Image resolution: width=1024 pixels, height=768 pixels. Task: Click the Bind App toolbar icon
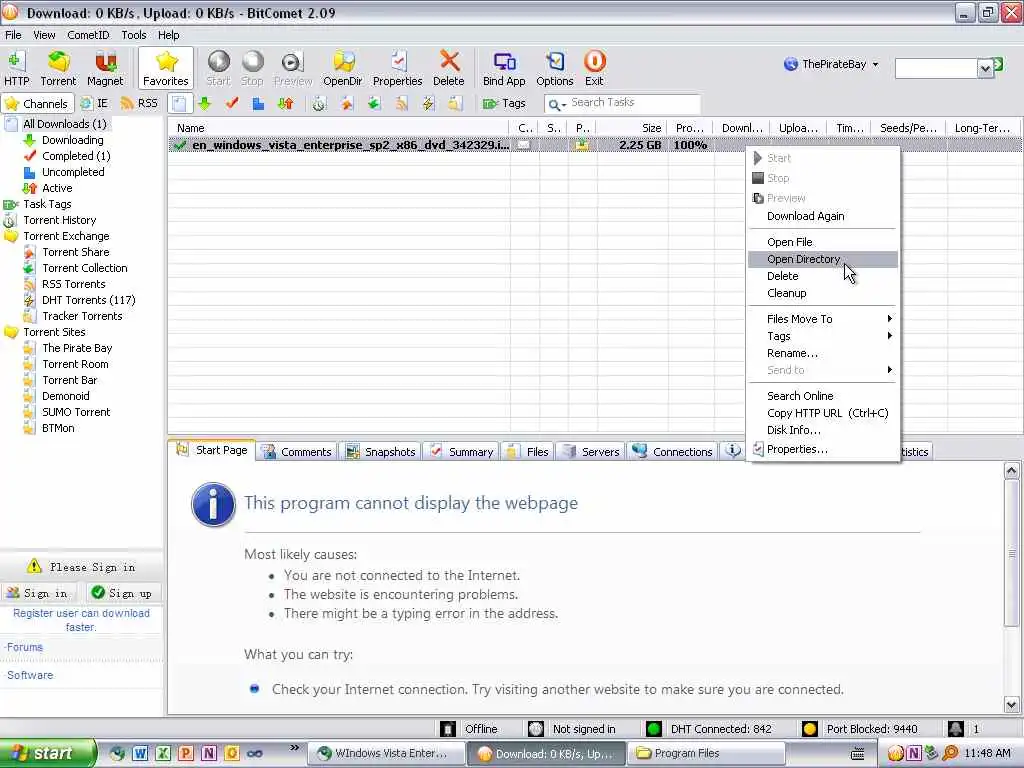[x=504, y=68]
